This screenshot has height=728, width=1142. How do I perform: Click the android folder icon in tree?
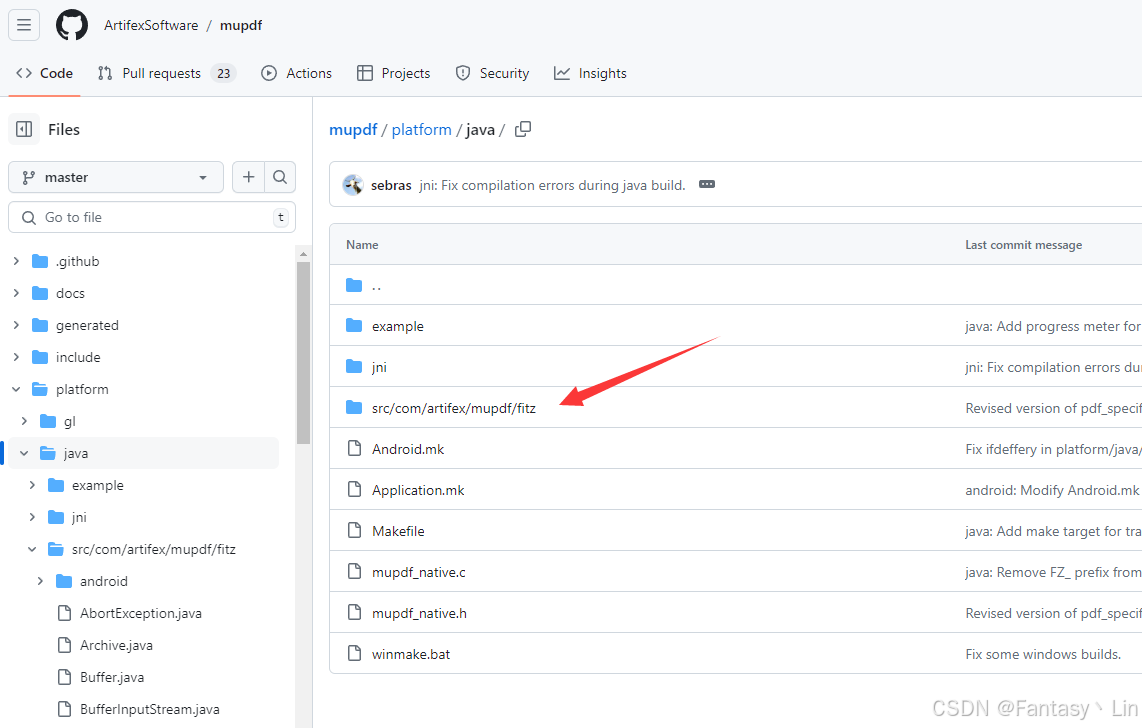pyautogui.click(x=64, y=581)
